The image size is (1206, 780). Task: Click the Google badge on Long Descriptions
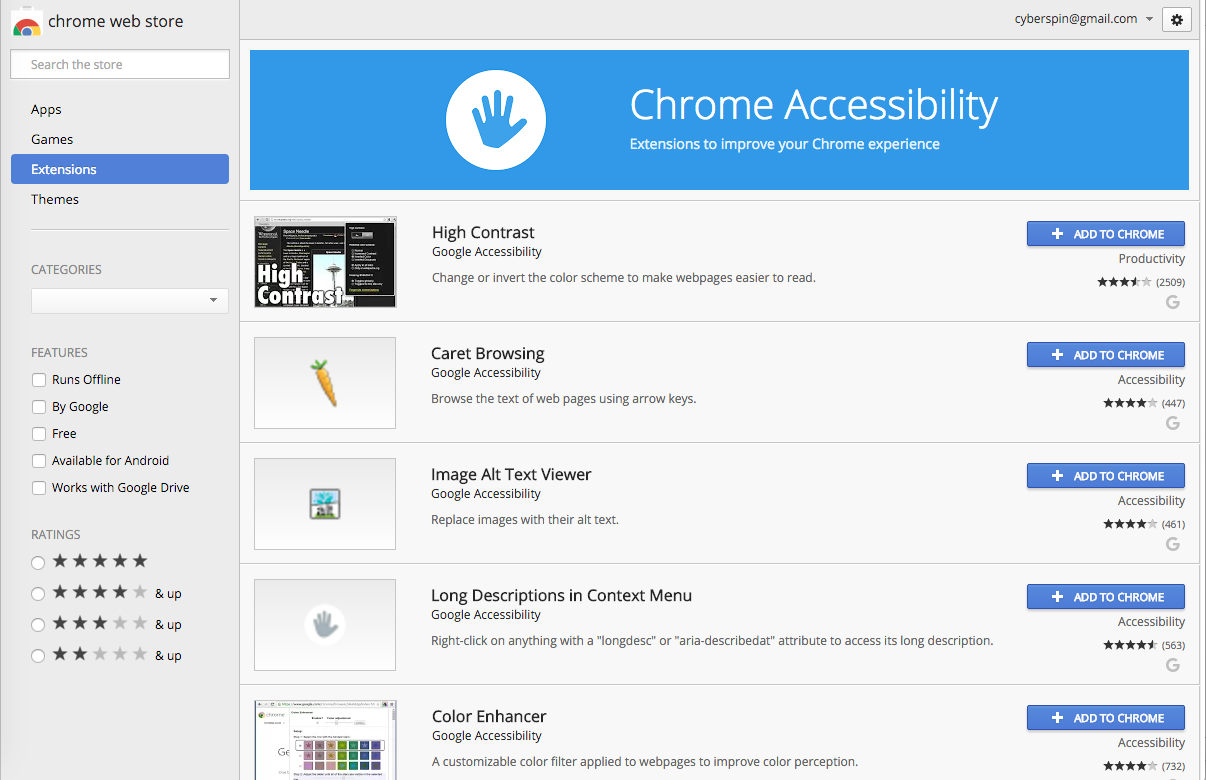pyautogui.click(x=1173, y=665)
